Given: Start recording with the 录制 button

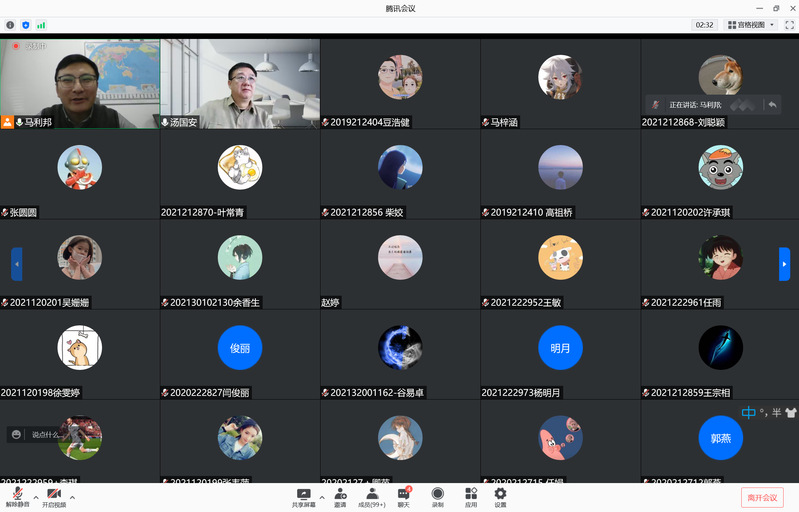Looking at the screenshot, I should click(x=437, y=496).
